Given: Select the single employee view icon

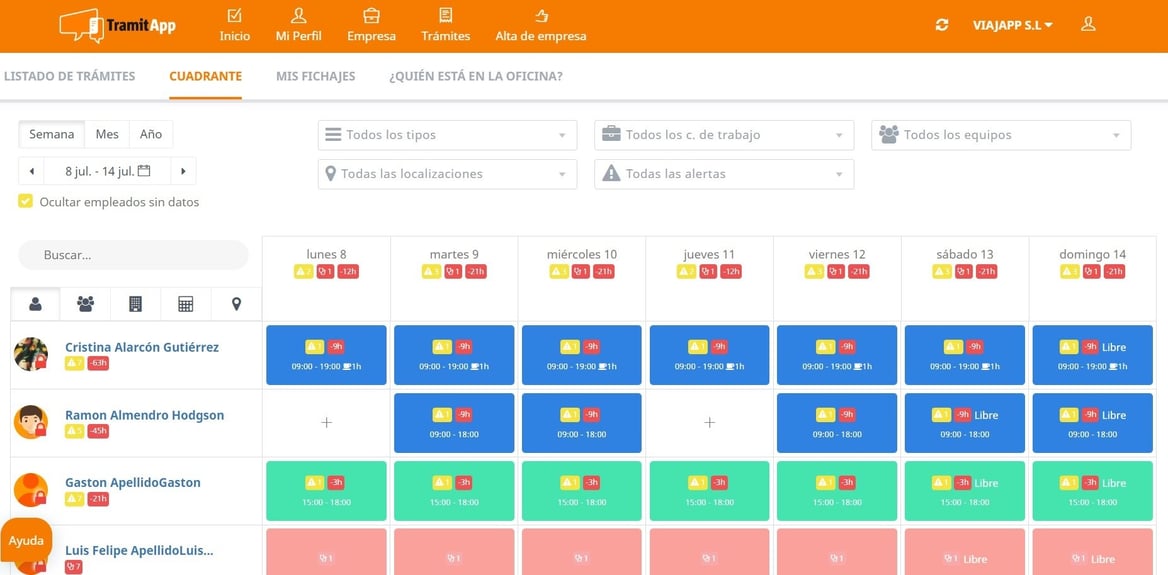Looking at the screenshot, I should pos(35,304).
